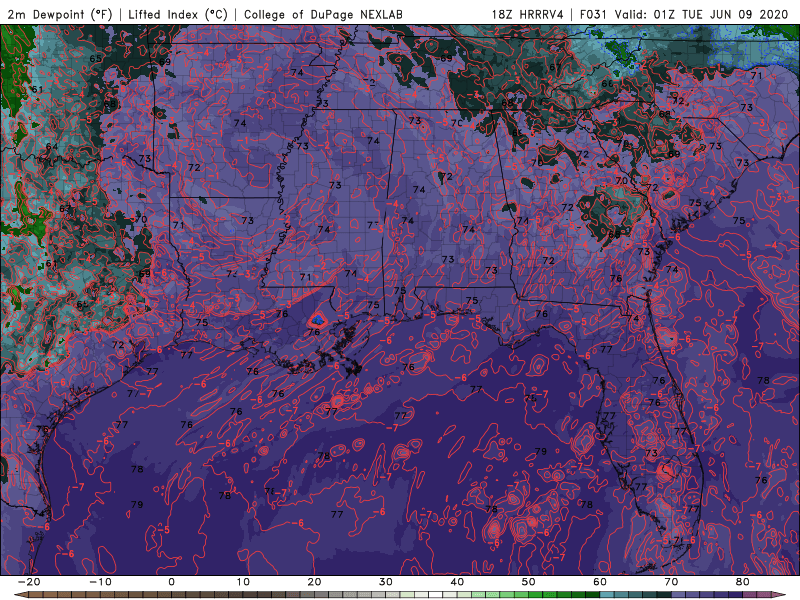
Task: Click the "2m Dewpoint (°F)" title text
Action: tap(60, 15)
